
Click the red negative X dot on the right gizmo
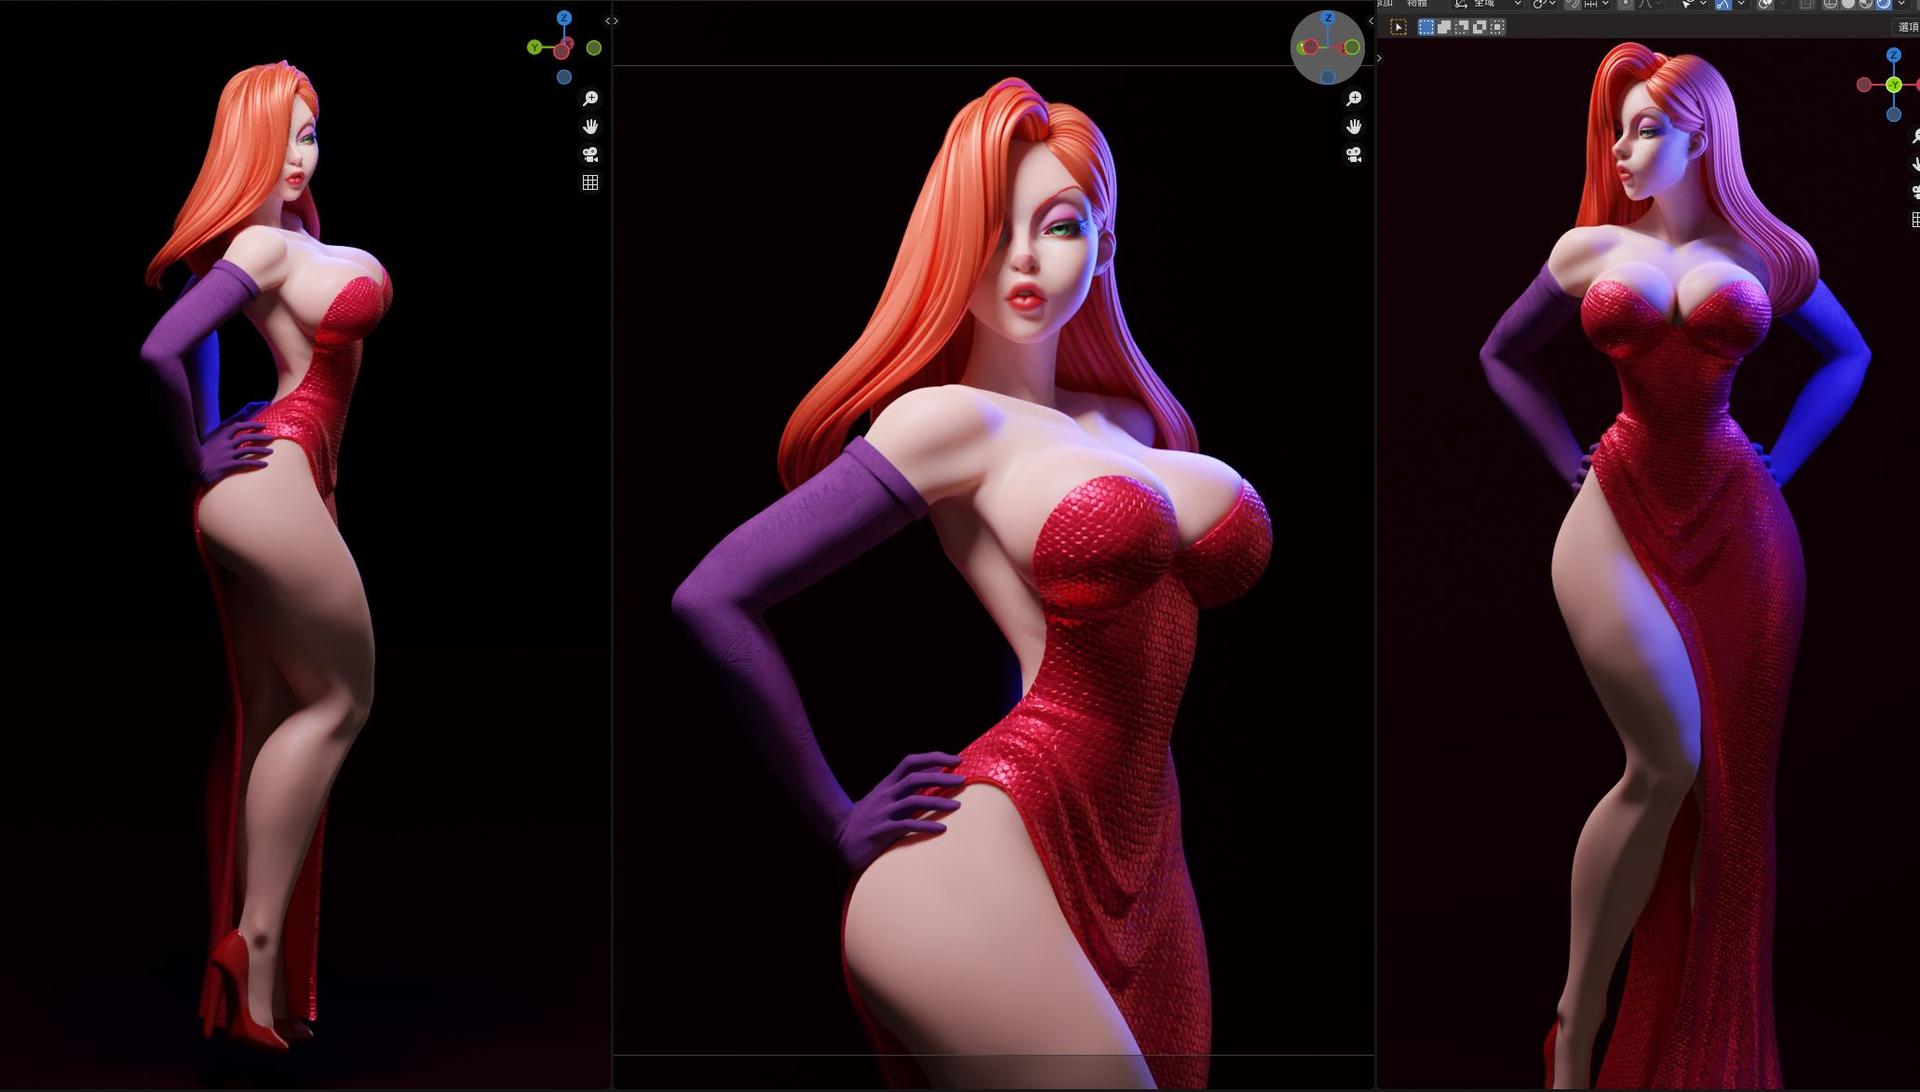1864,85
